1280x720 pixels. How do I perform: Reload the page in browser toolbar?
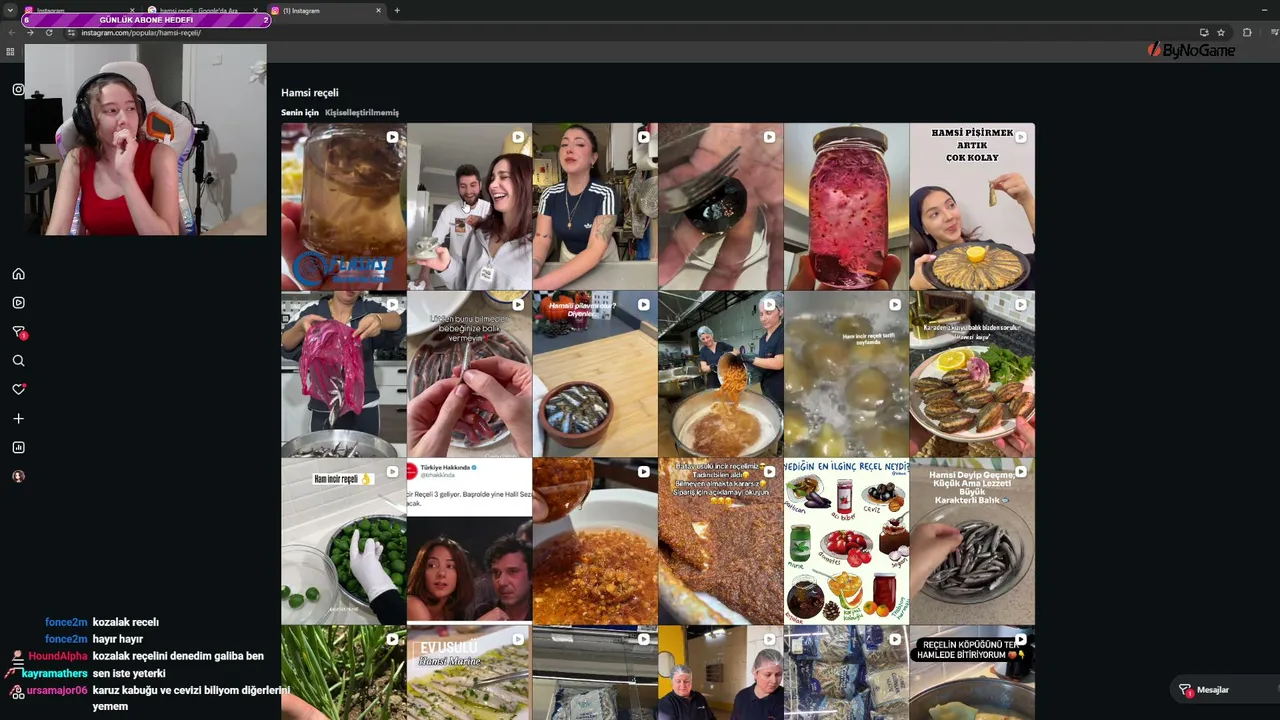49,33
